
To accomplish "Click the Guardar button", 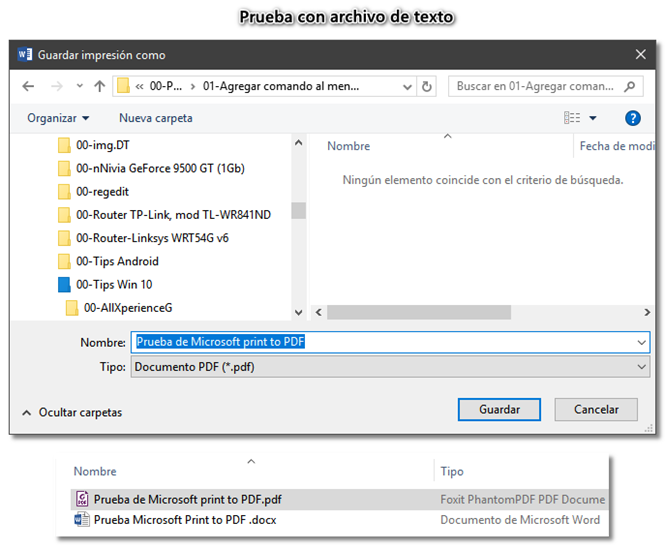I will tap(499, 409).
